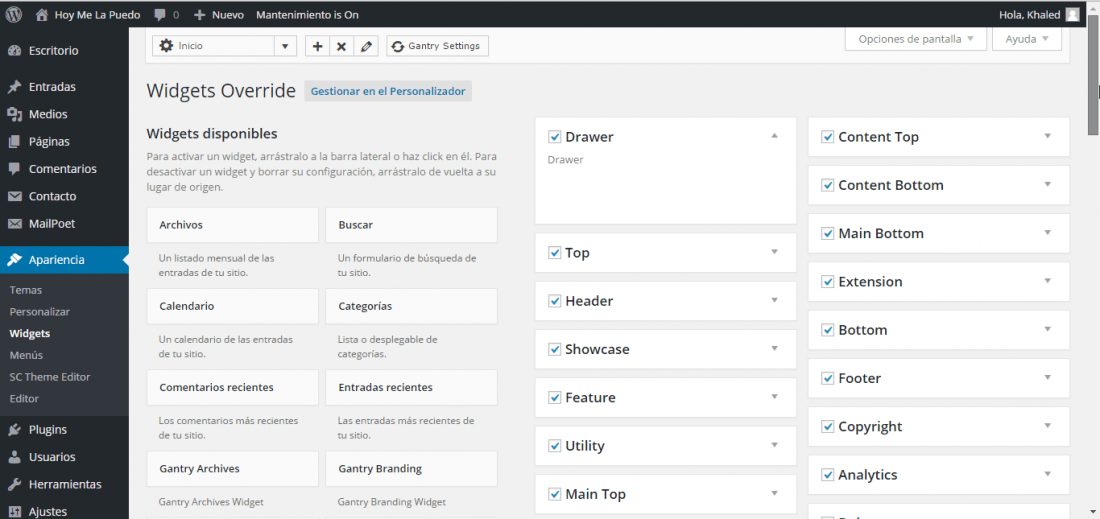The height and width of the screenshot is (519, 1100).
Task: Select the Buscar widget
Action: click(x=411, y=225)
